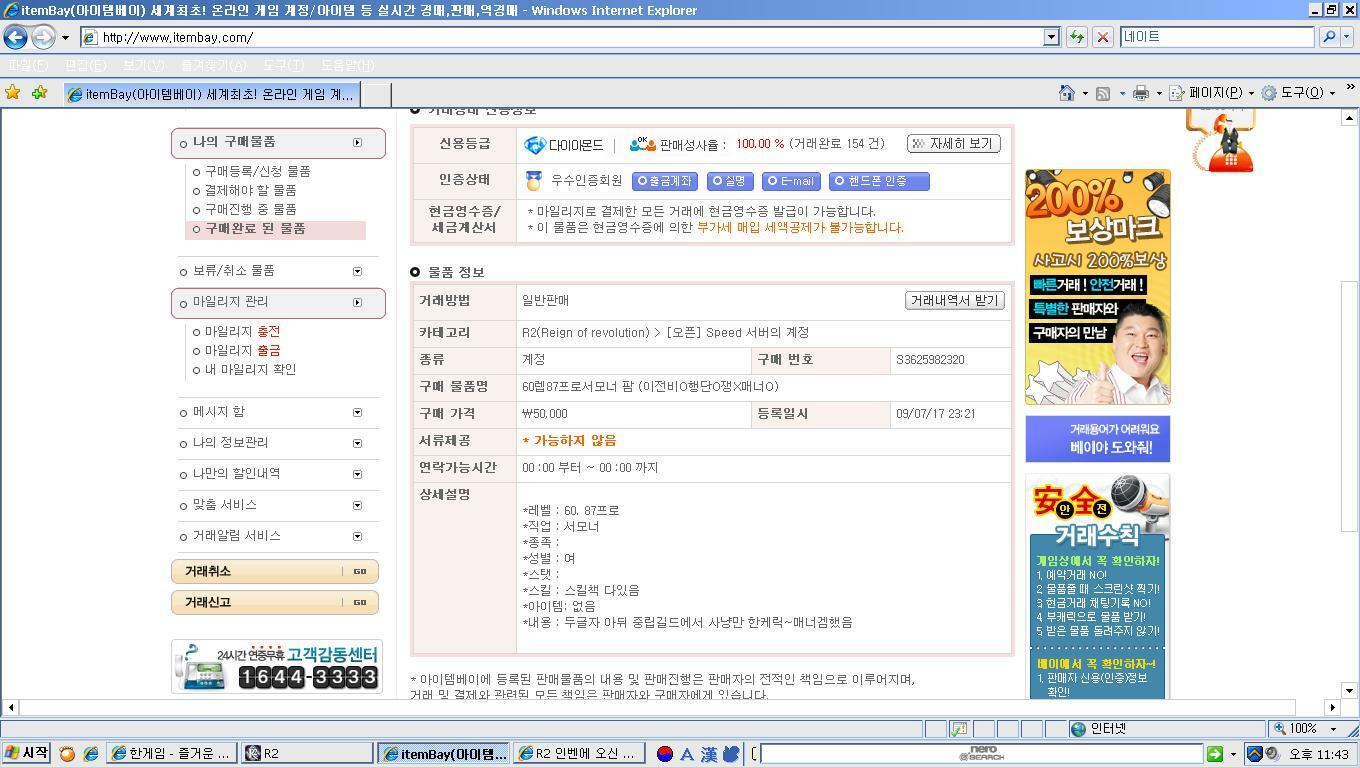The image size is (1360, 768).
Task: Expand 나의 정보관리 section
Action: (x=357, y=443)
